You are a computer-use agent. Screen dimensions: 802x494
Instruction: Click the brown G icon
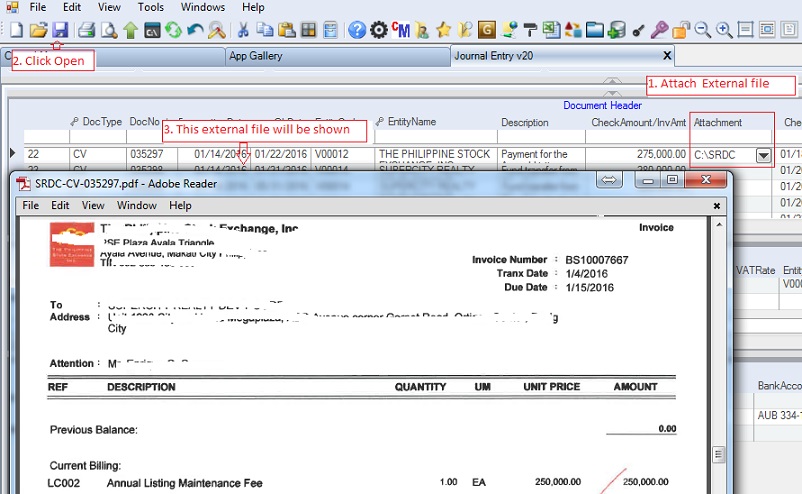point(486,30)
